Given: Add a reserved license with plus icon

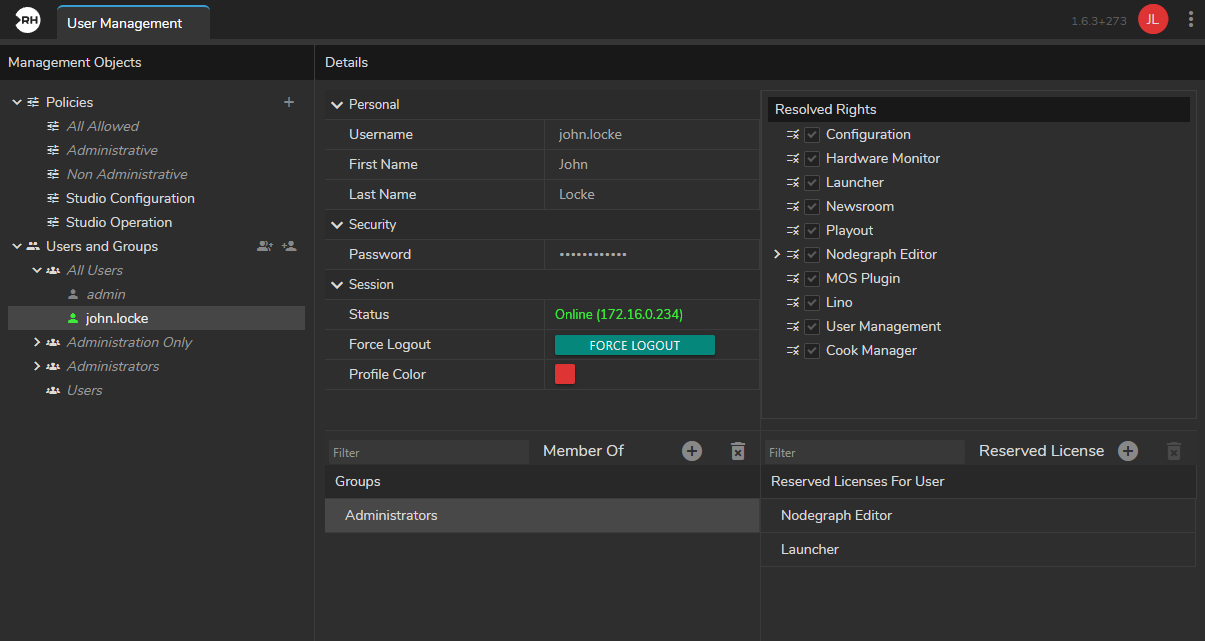Looking at the screenshot, I should click(x=1128, y=451).
